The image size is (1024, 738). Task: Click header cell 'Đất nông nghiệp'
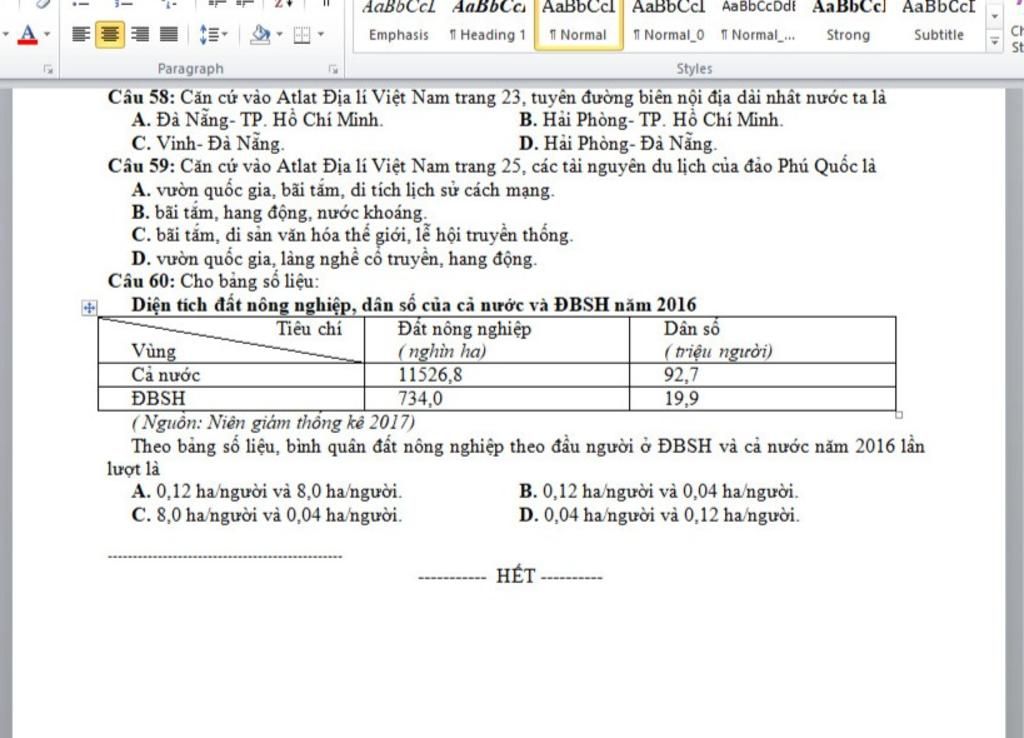[x=464, y=329]
